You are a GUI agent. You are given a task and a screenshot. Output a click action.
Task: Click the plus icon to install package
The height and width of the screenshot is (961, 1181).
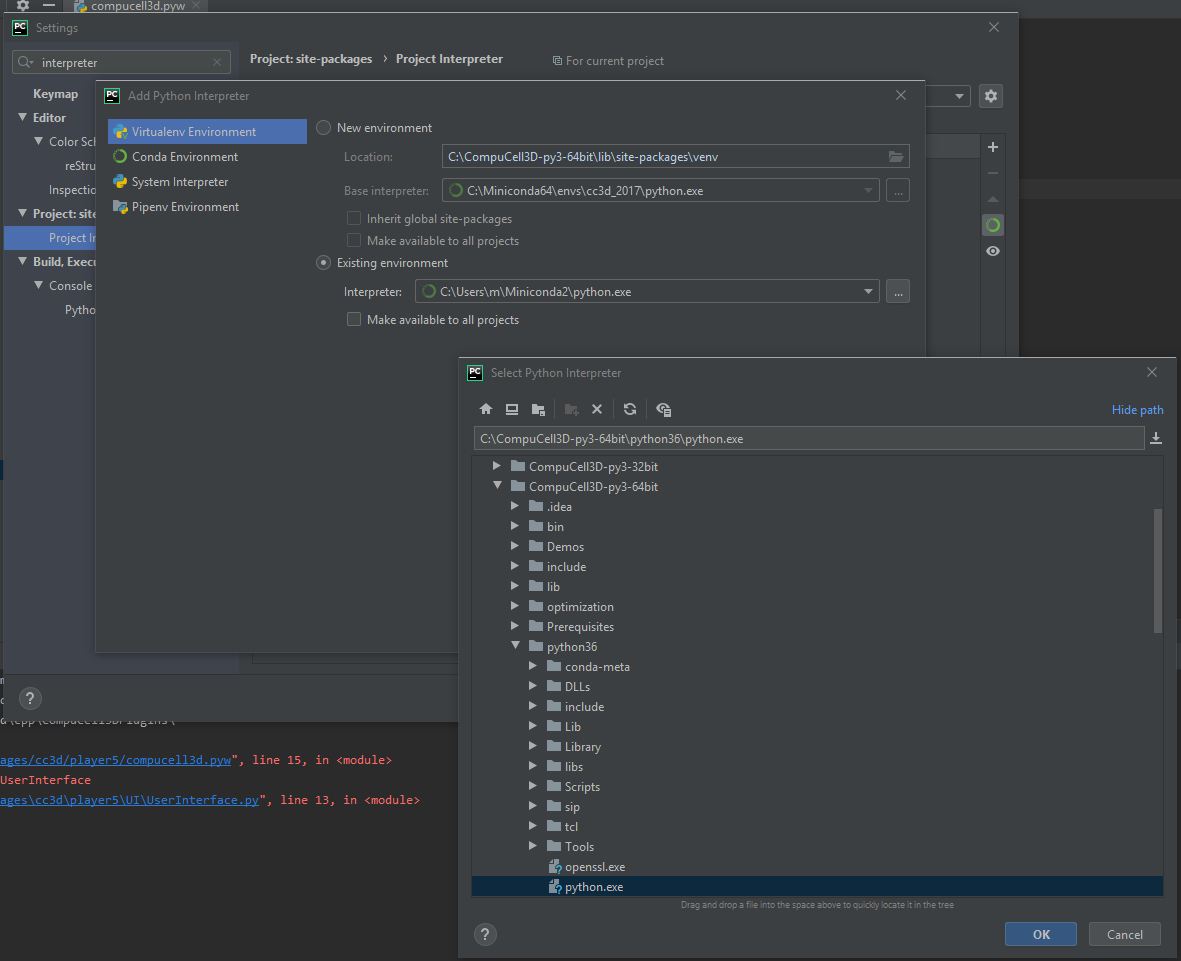click(993, 147)
